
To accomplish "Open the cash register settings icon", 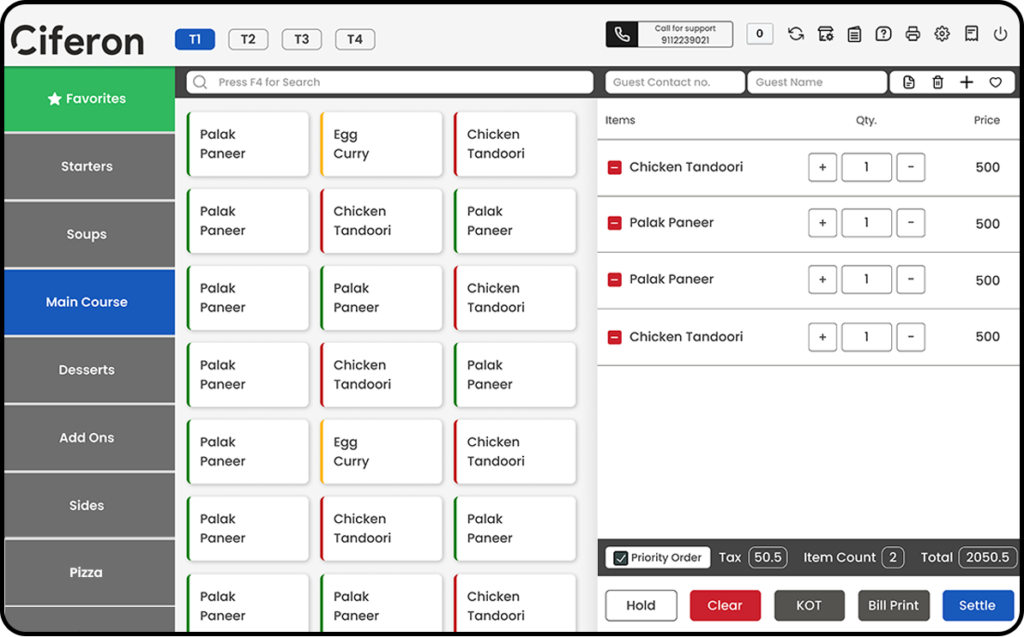I will 825,33.
